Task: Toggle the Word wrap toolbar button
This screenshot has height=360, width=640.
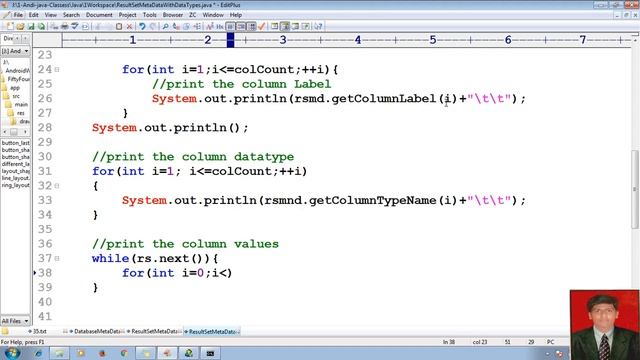Action: coord(231,27)
